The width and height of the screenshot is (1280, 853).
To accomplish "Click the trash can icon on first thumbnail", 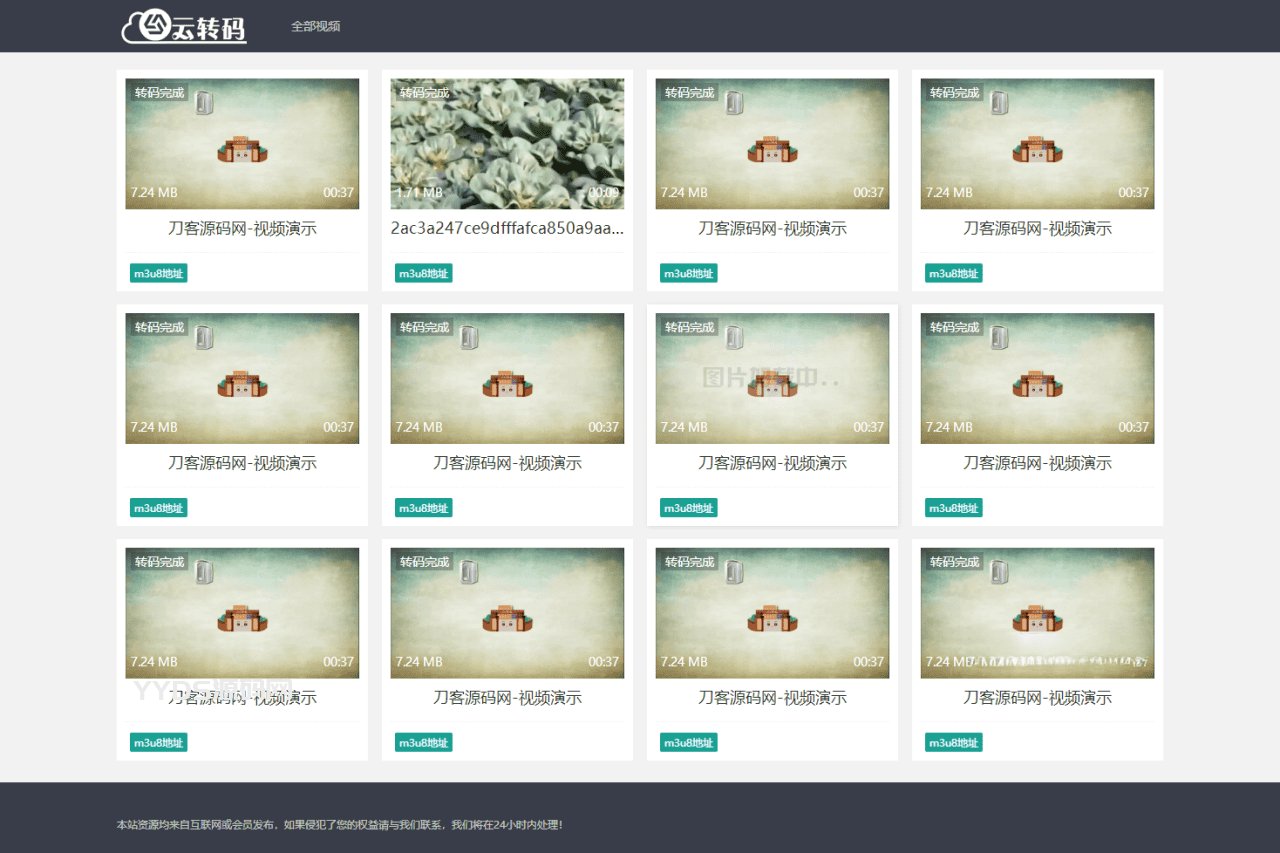I will point(204,102).
